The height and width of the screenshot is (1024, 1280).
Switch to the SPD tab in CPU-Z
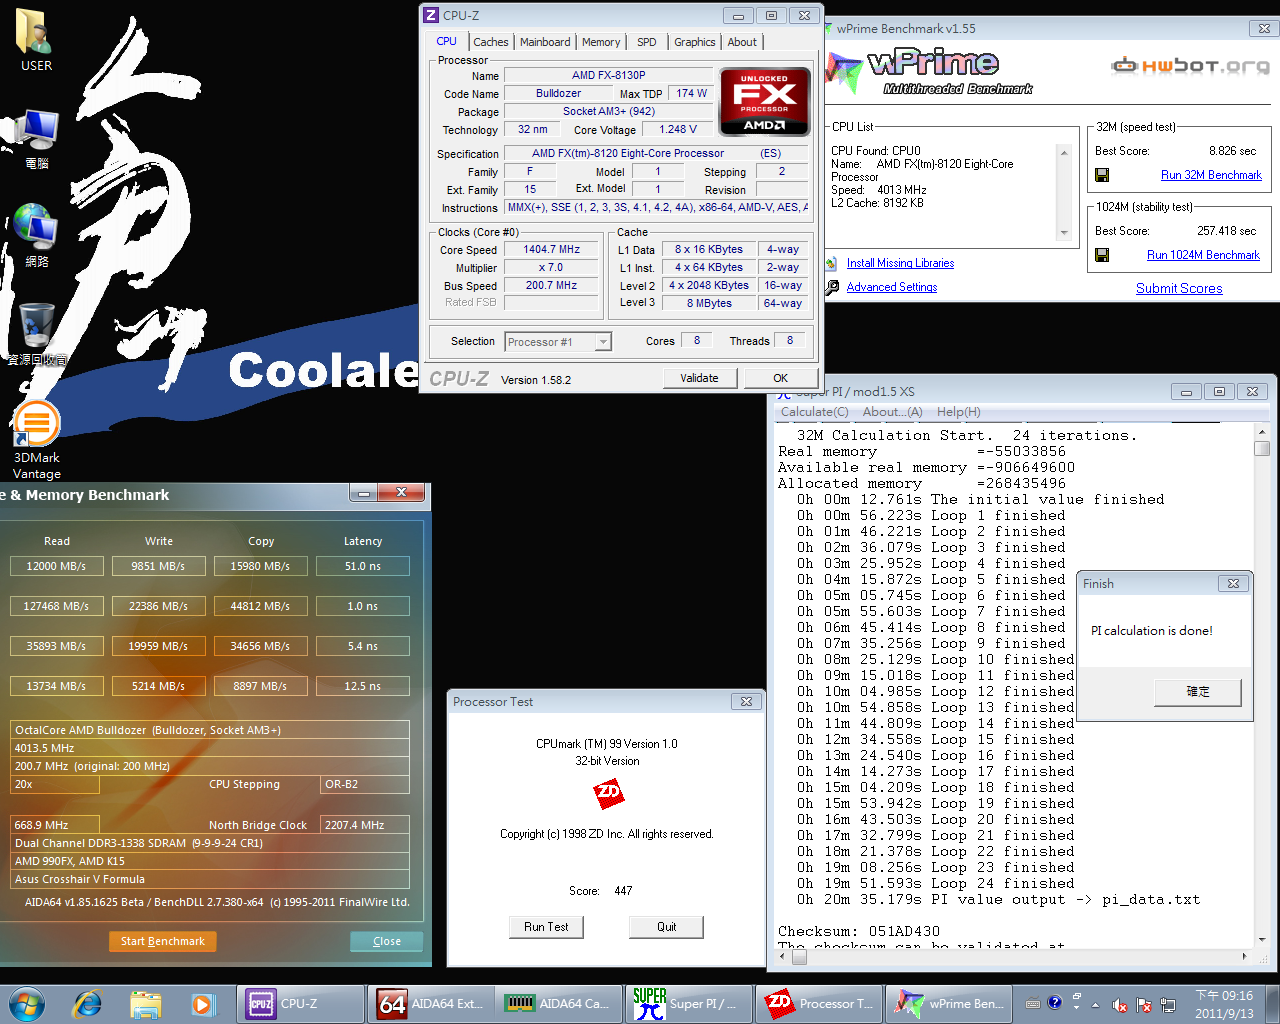(x=647, y=42)
